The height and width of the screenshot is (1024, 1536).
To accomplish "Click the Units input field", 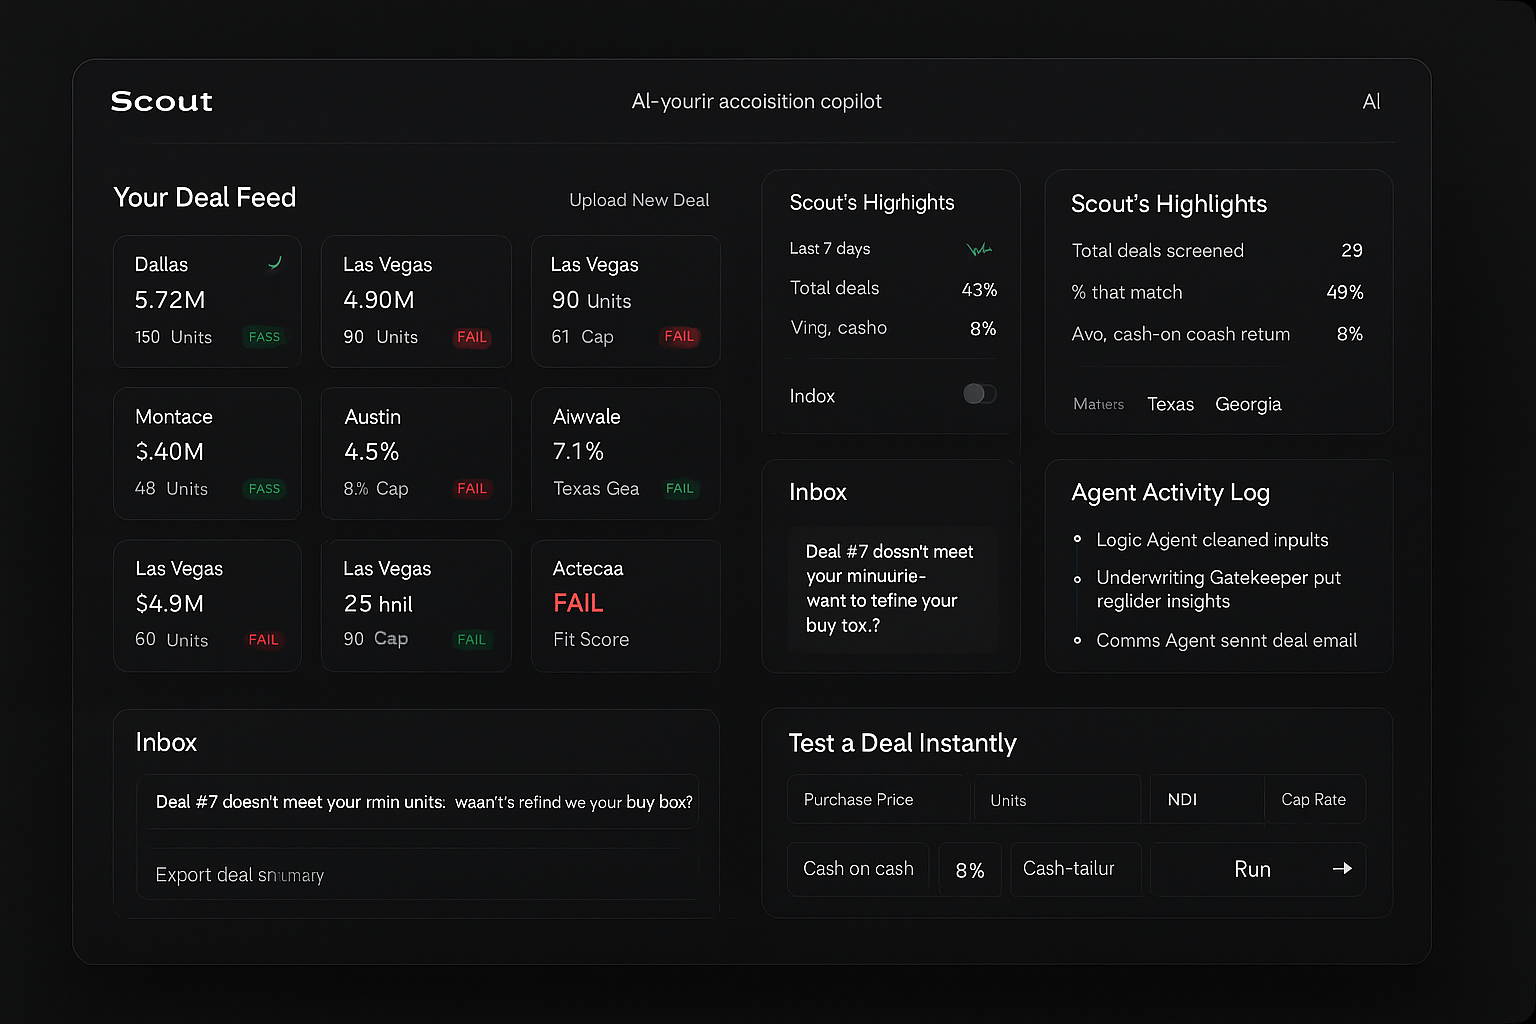I will coord(1056,800).
